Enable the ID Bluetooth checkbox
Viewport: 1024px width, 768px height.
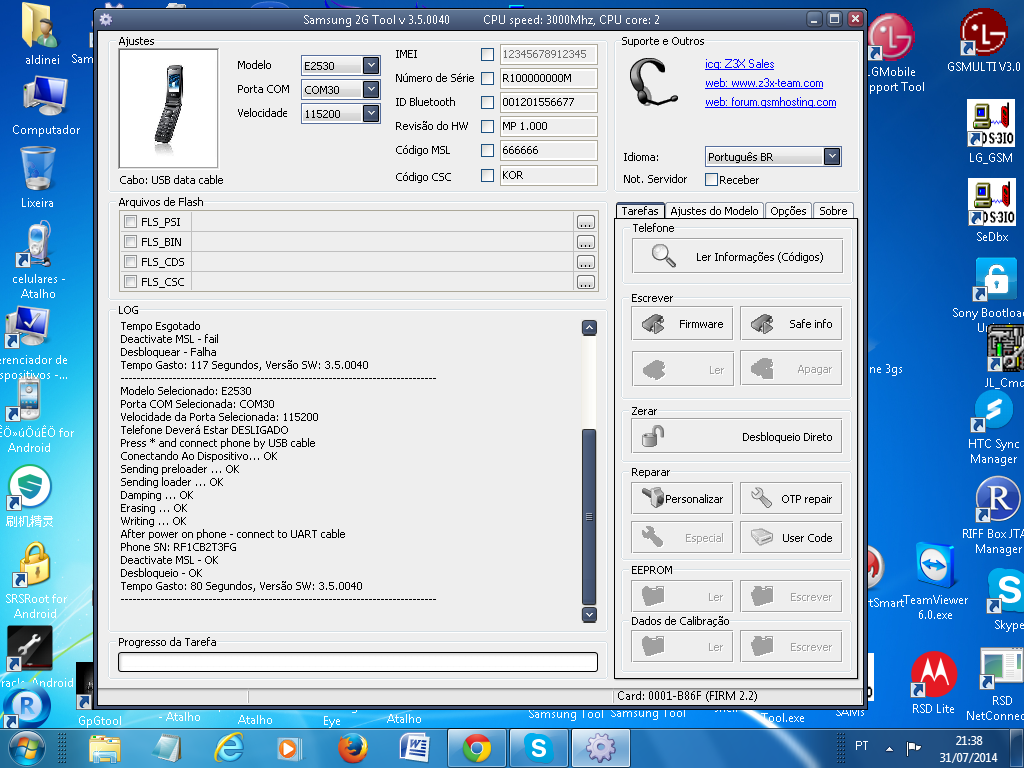[487, 103]
